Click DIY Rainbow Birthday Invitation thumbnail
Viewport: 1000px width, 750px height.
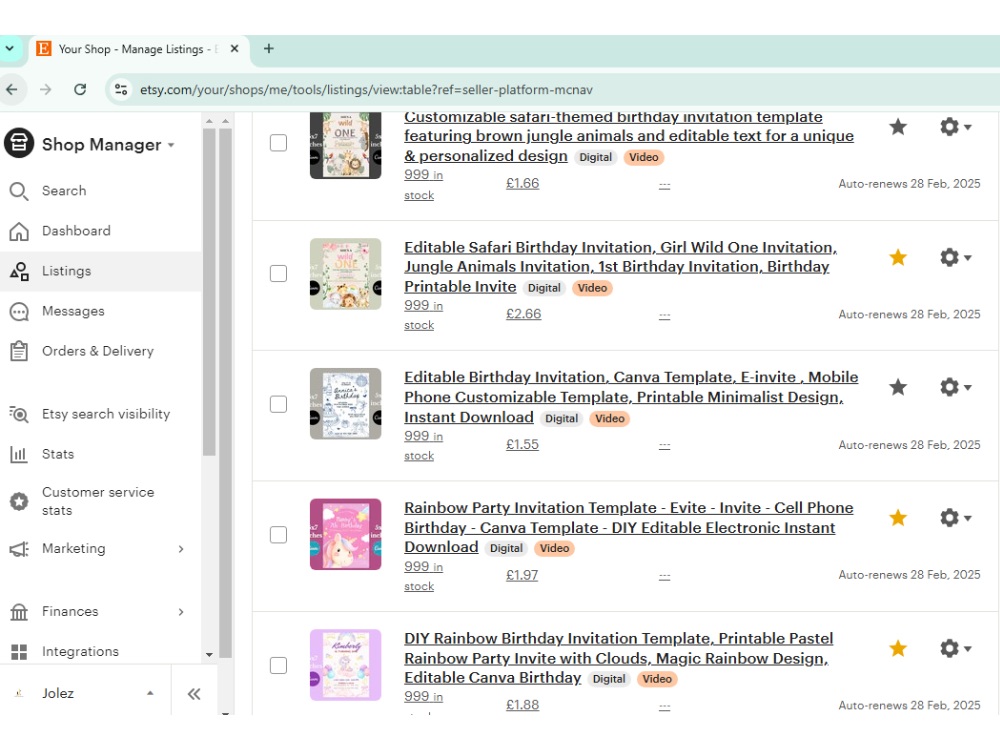(346, 665)
